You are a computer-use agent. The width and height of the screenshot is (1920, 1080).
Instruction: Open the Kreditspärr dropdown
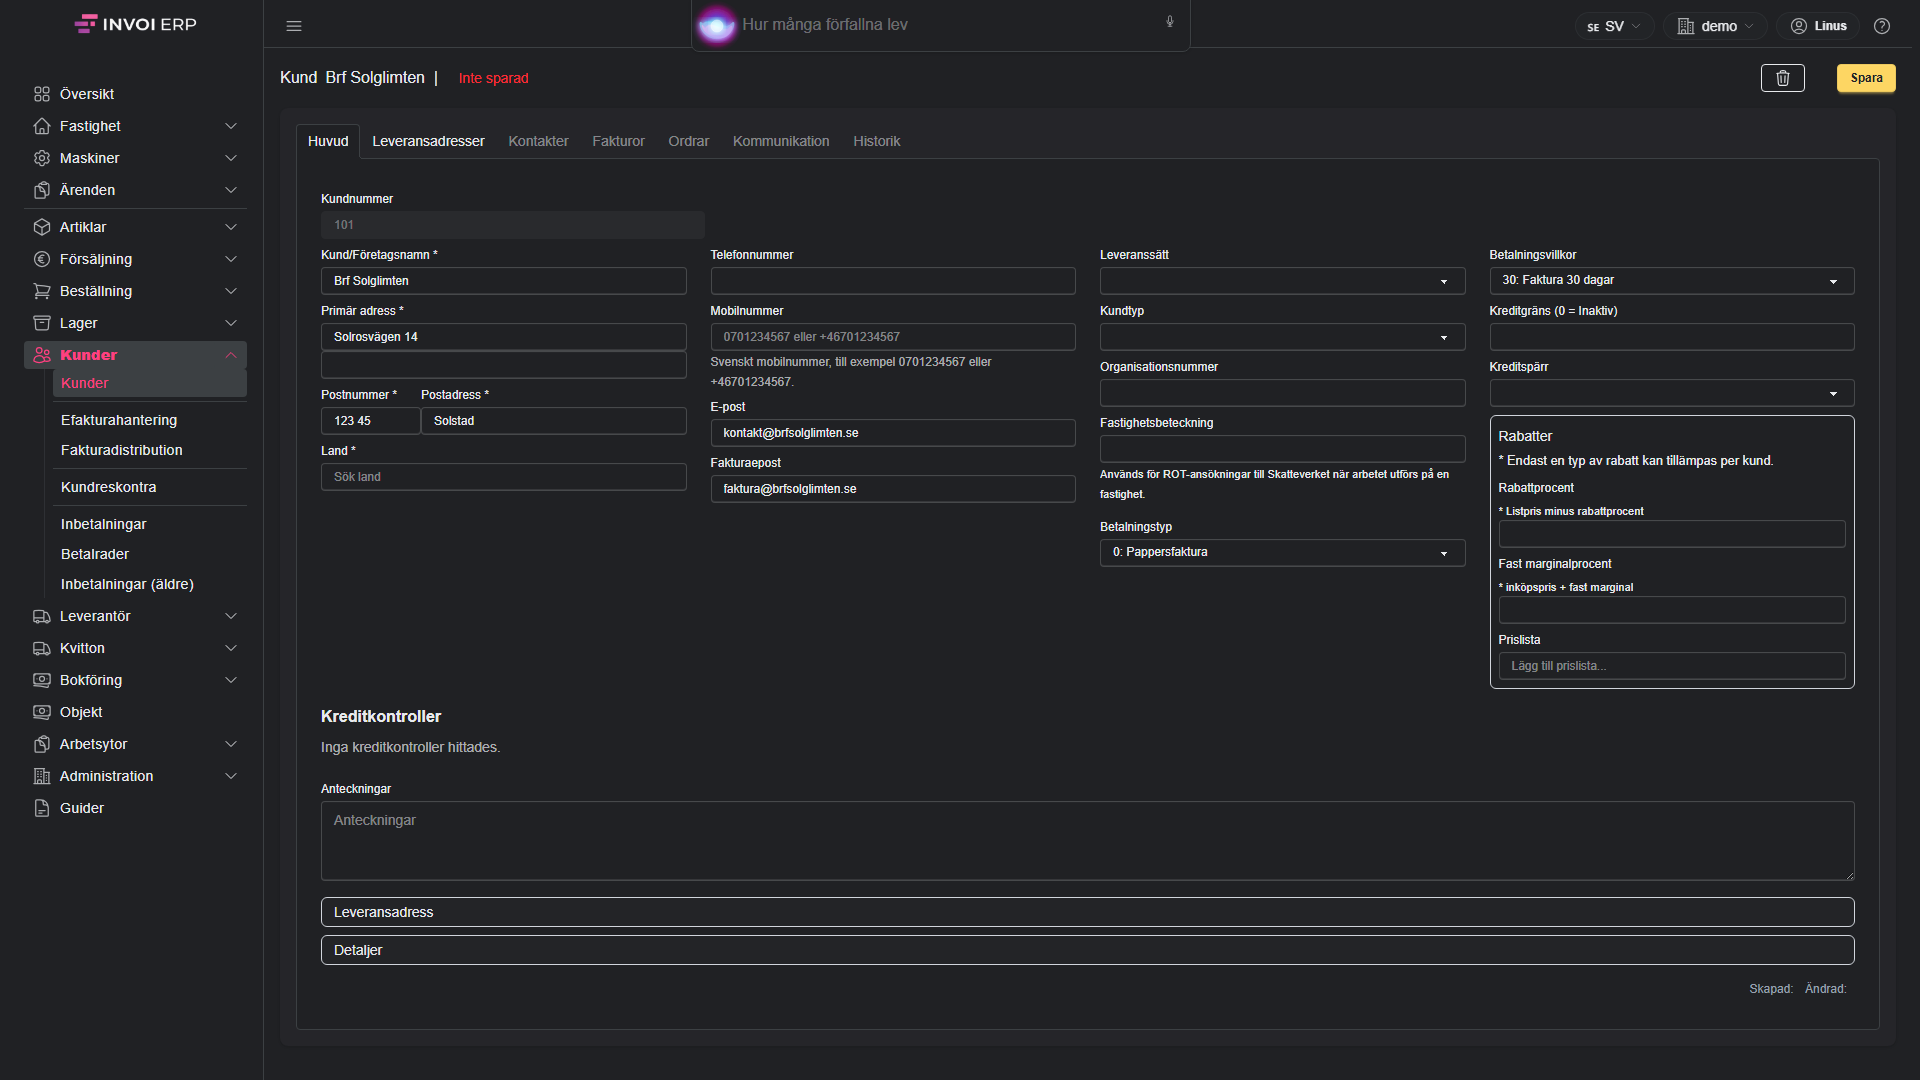point(1671,393)
